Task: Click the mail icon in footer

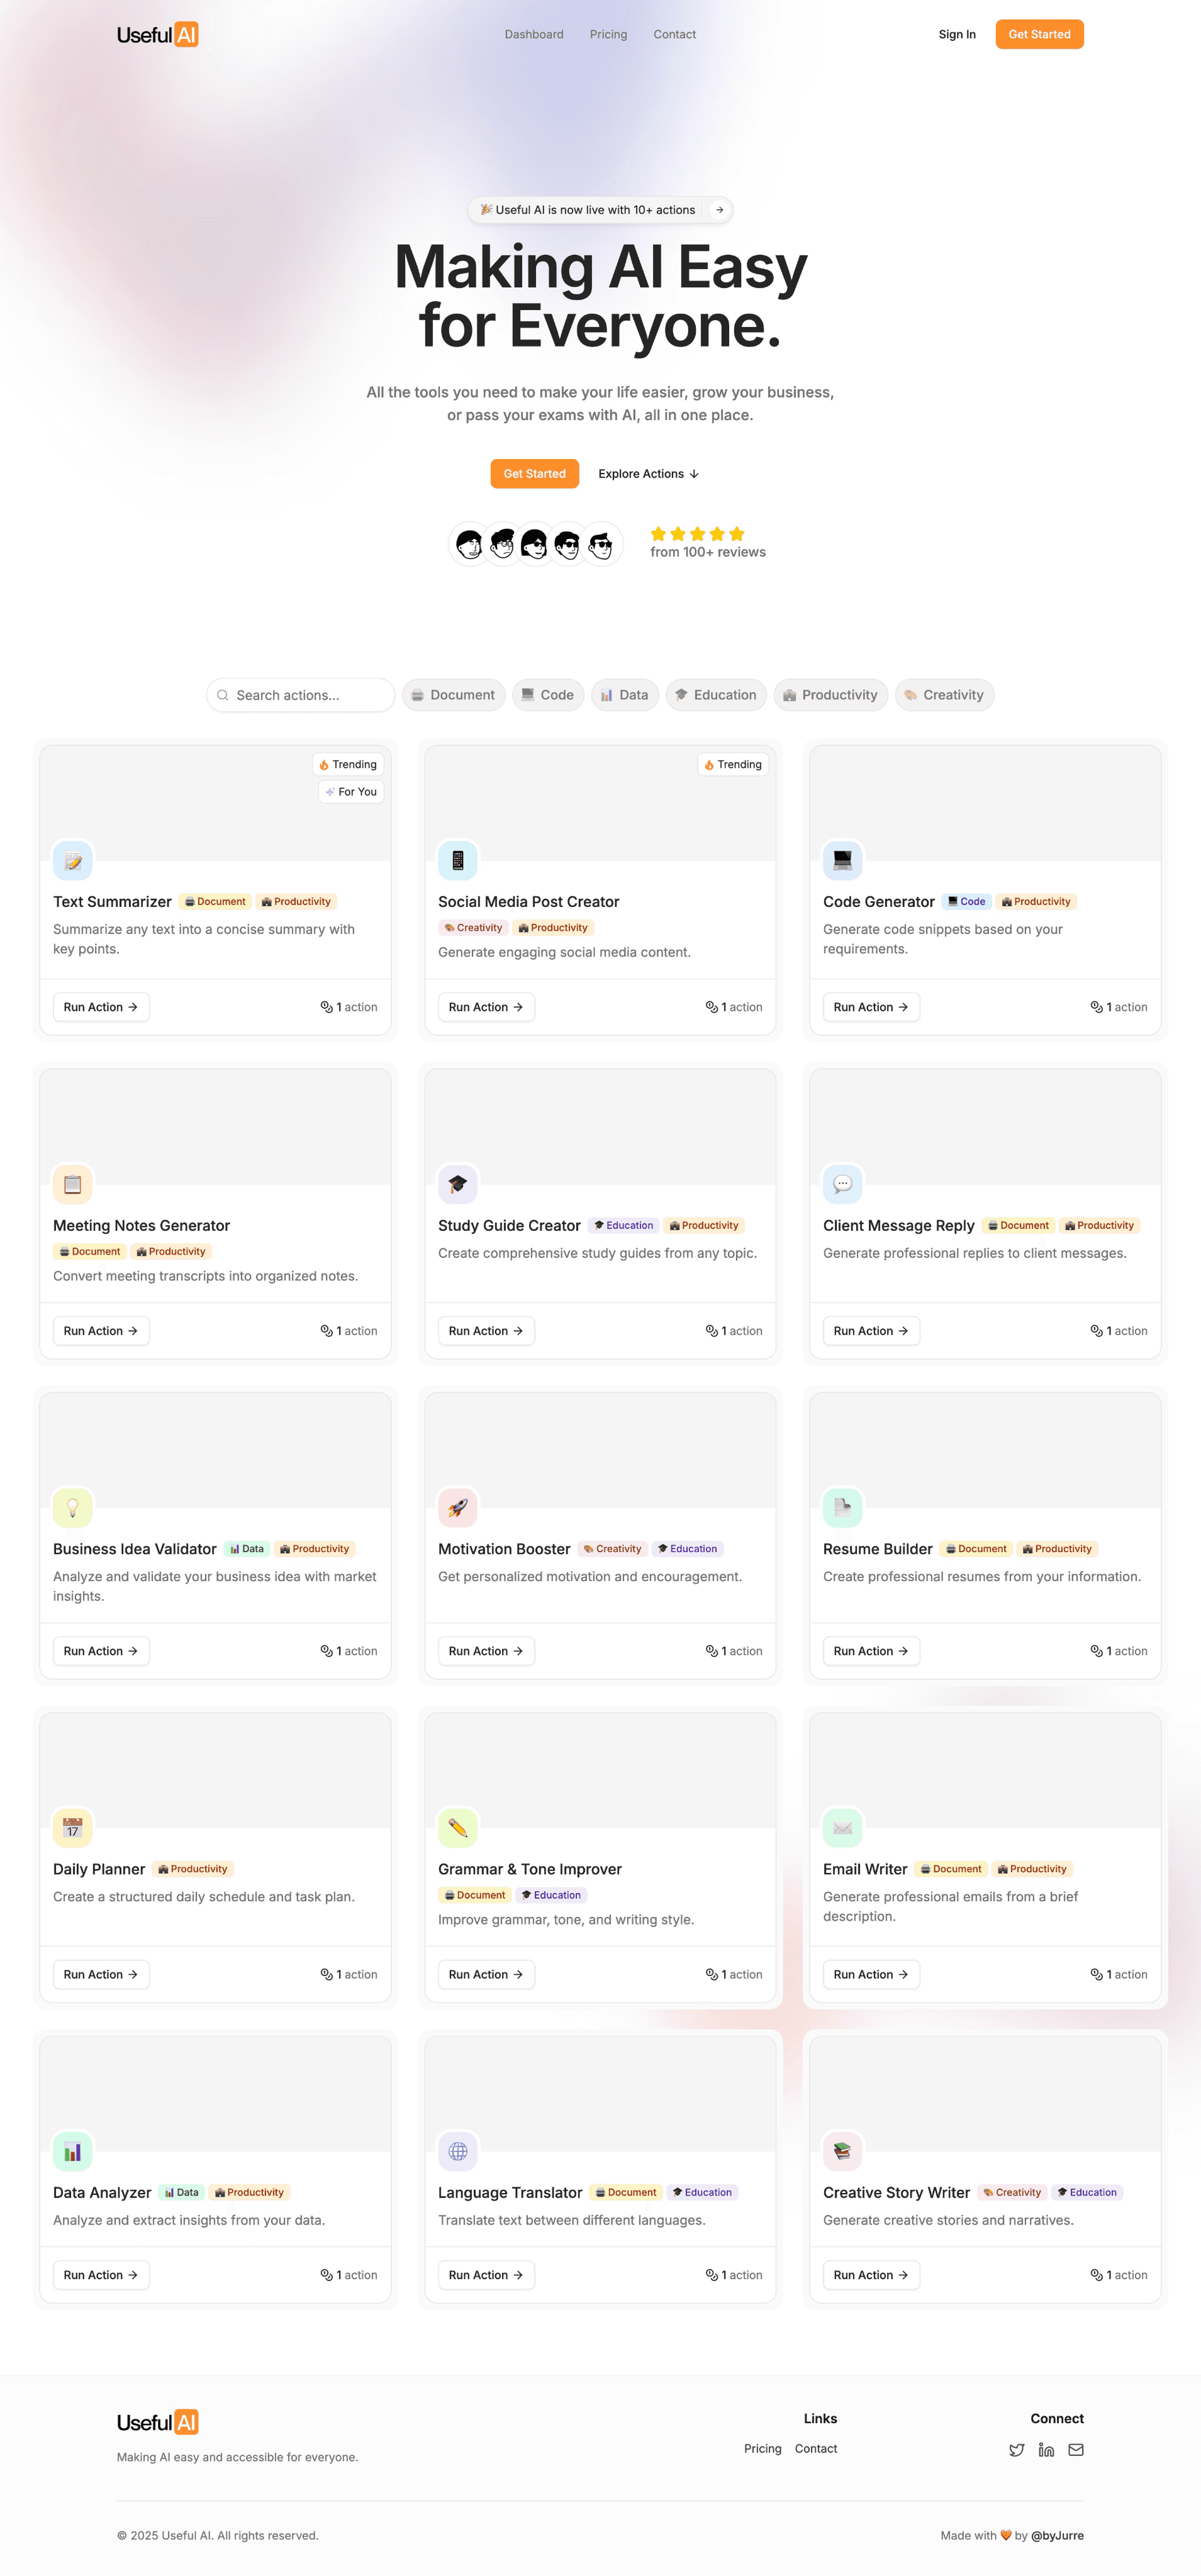Action: click(x=1076, y=2449)
